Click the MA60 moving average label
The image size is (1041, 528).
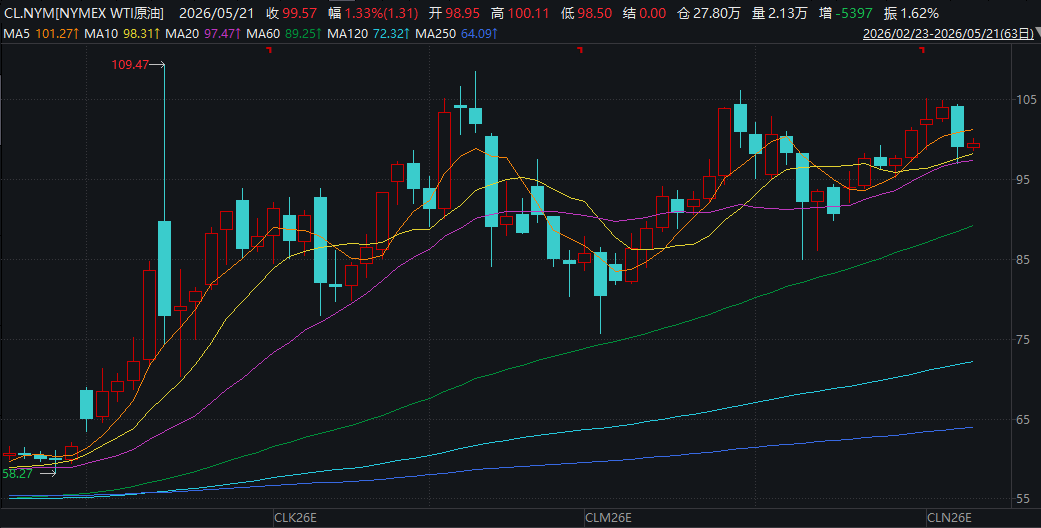click(x=263, y=33)
